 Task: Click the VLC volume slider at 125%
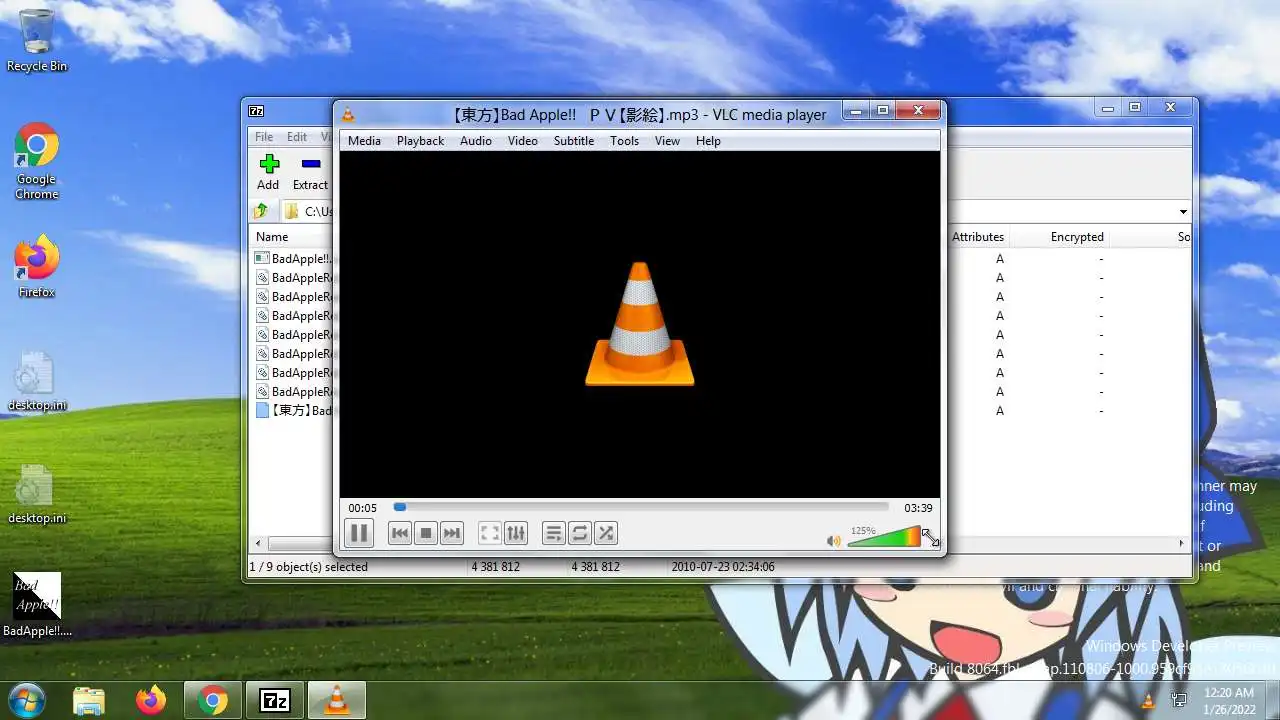pos(884,537)
